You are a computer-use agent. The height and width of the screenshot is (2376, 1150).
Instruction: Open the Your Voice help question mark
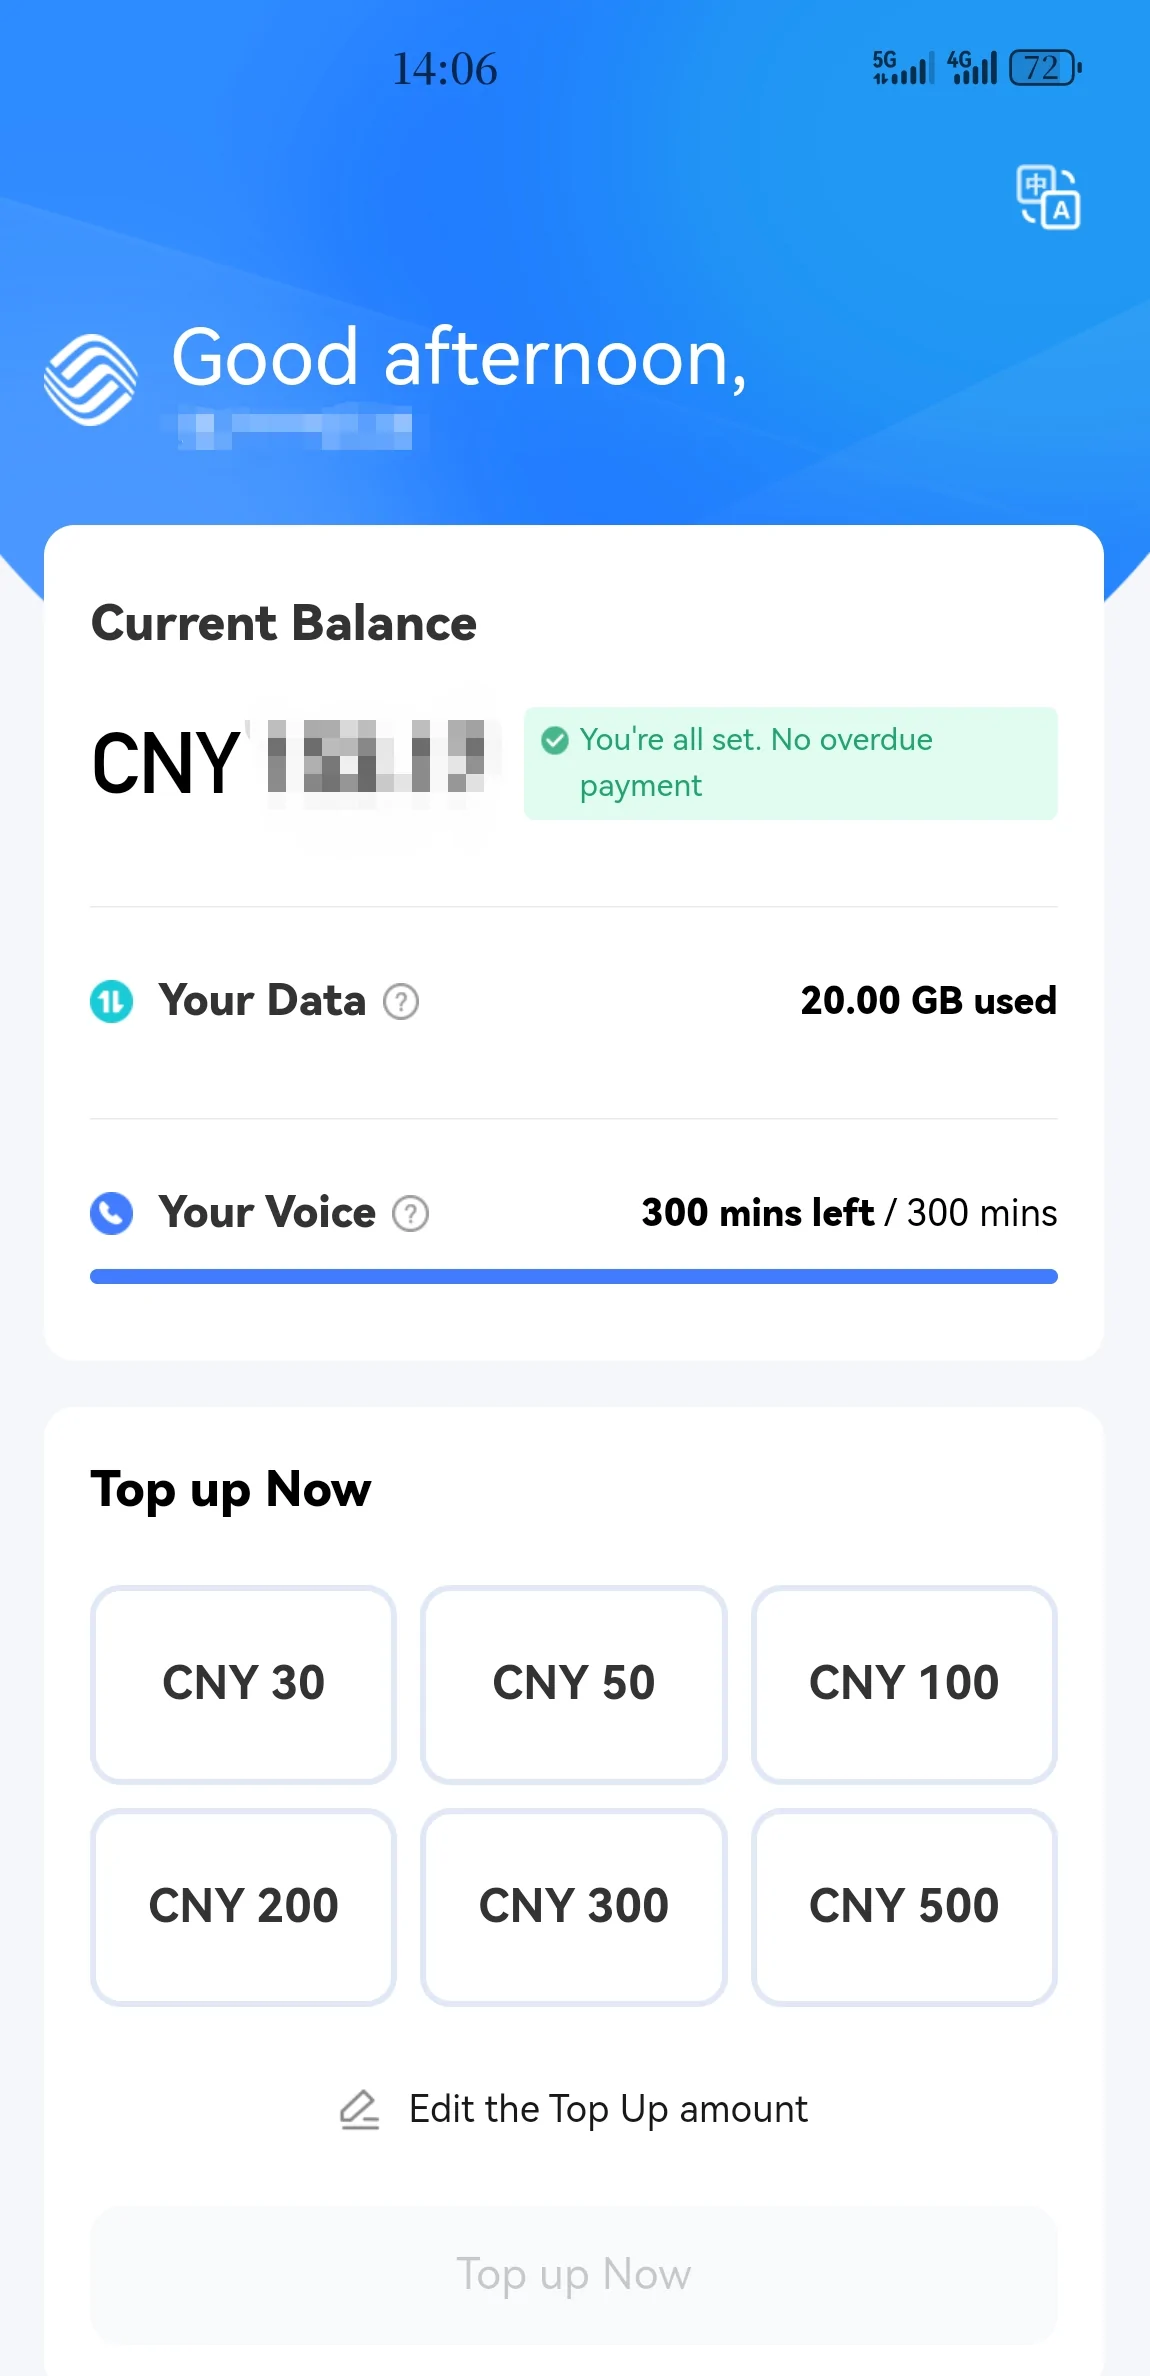pyautogui.click(x=410, y=1213)
